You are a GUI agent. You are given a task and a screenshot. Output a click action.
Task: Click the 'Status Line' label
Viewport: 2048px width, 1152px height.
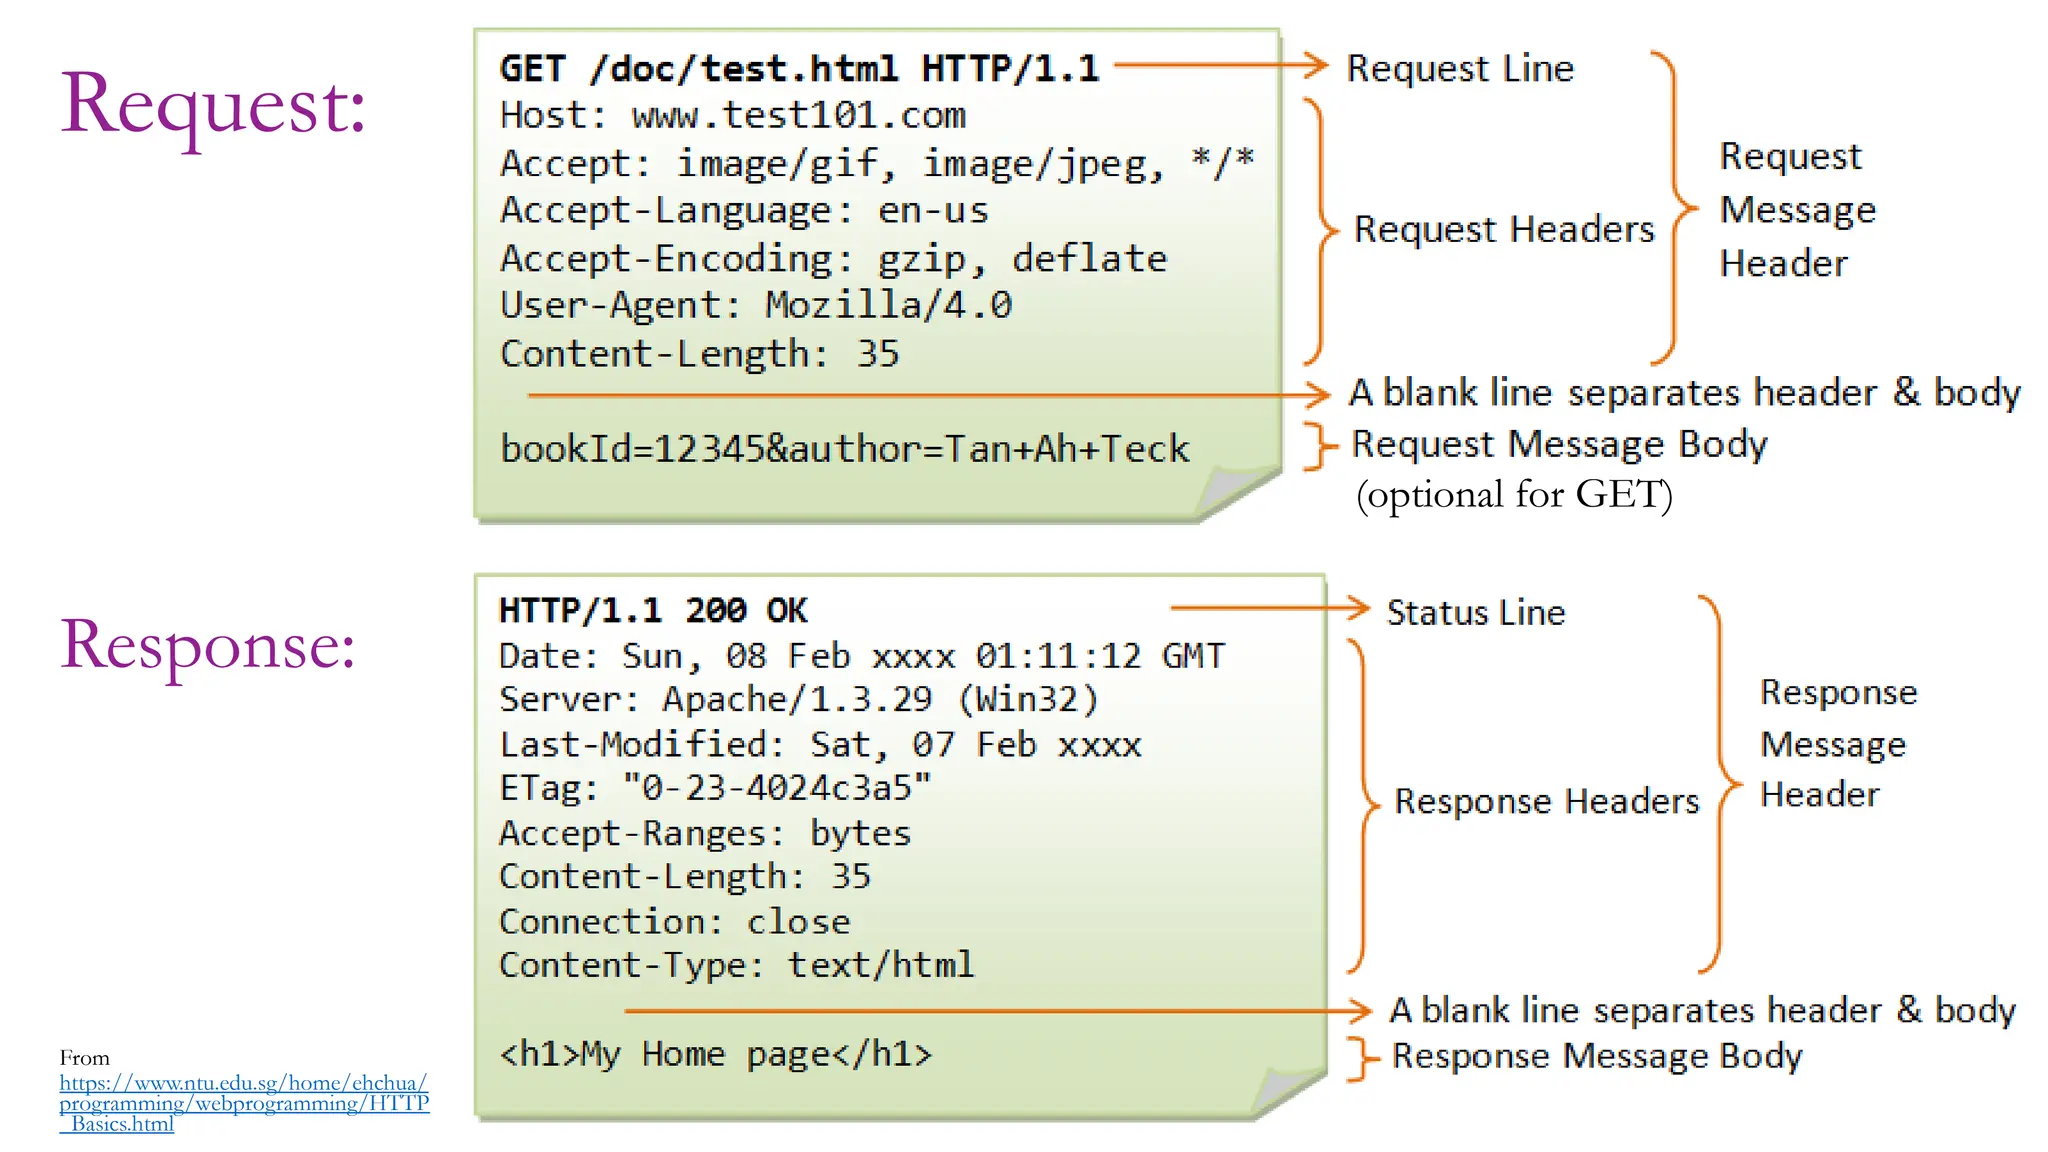click(x=1475, y=612)
